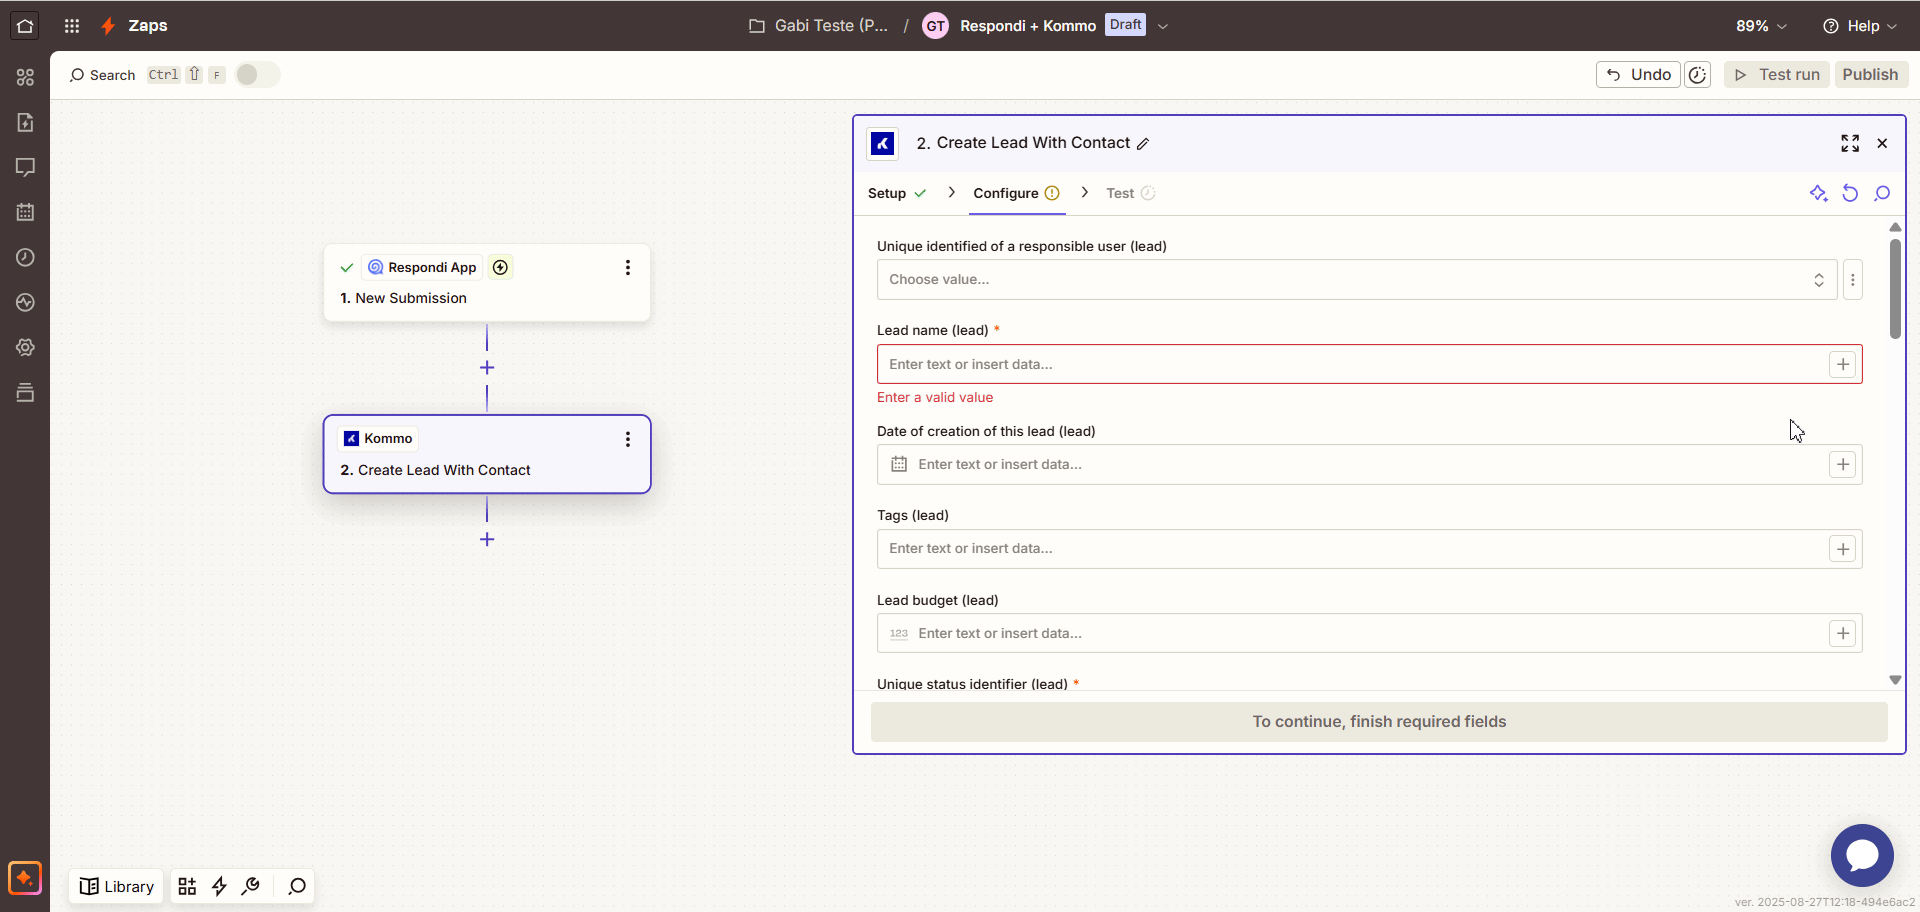The height and width of the screenshot is (912, 1920).
Task: Insert data into Lead budget field
Action: [1842, 634]
